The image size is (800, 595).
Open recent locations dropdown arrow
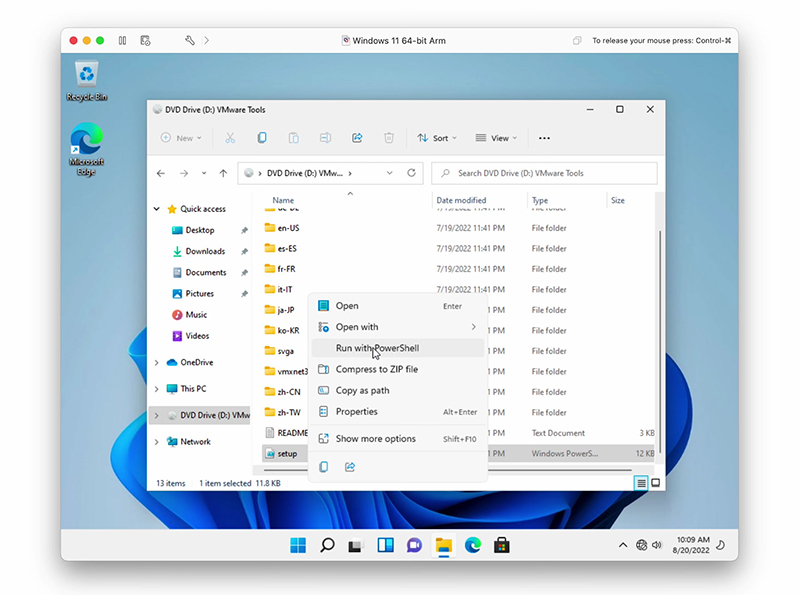pyautogui.click(x=204, y=173)
